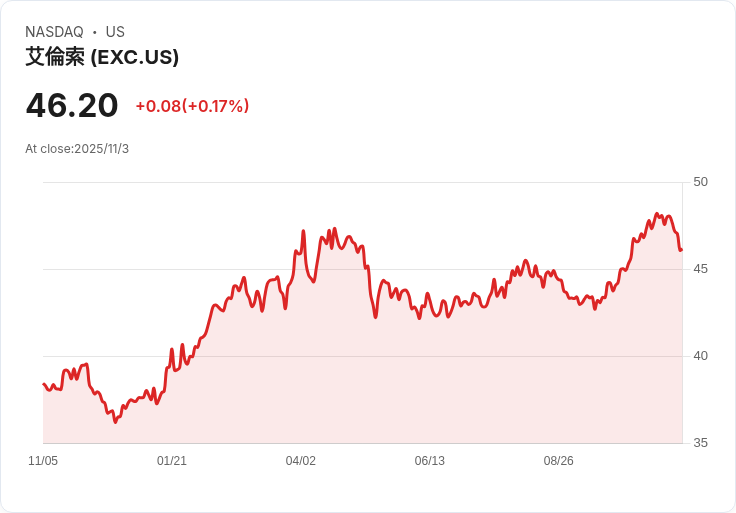This screenshot has height=513, width=736.
Task: Click the lowest dip of the price line
Action: (115, 422)
